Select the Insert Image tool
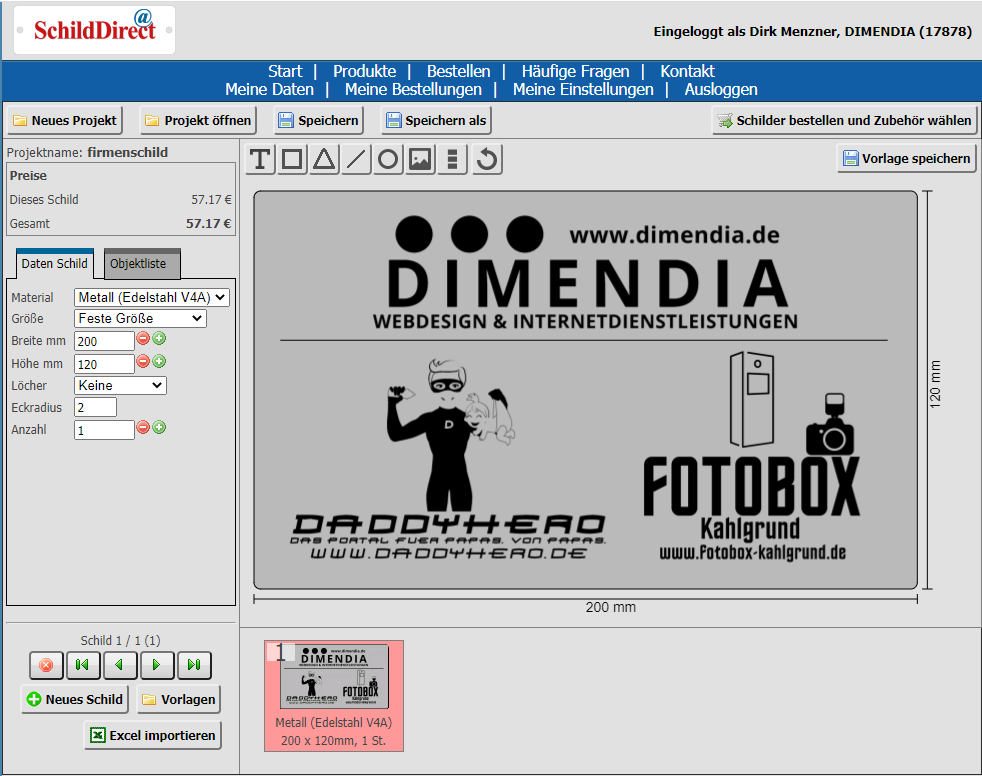982x776 pixels. click(x=420, y=159)
